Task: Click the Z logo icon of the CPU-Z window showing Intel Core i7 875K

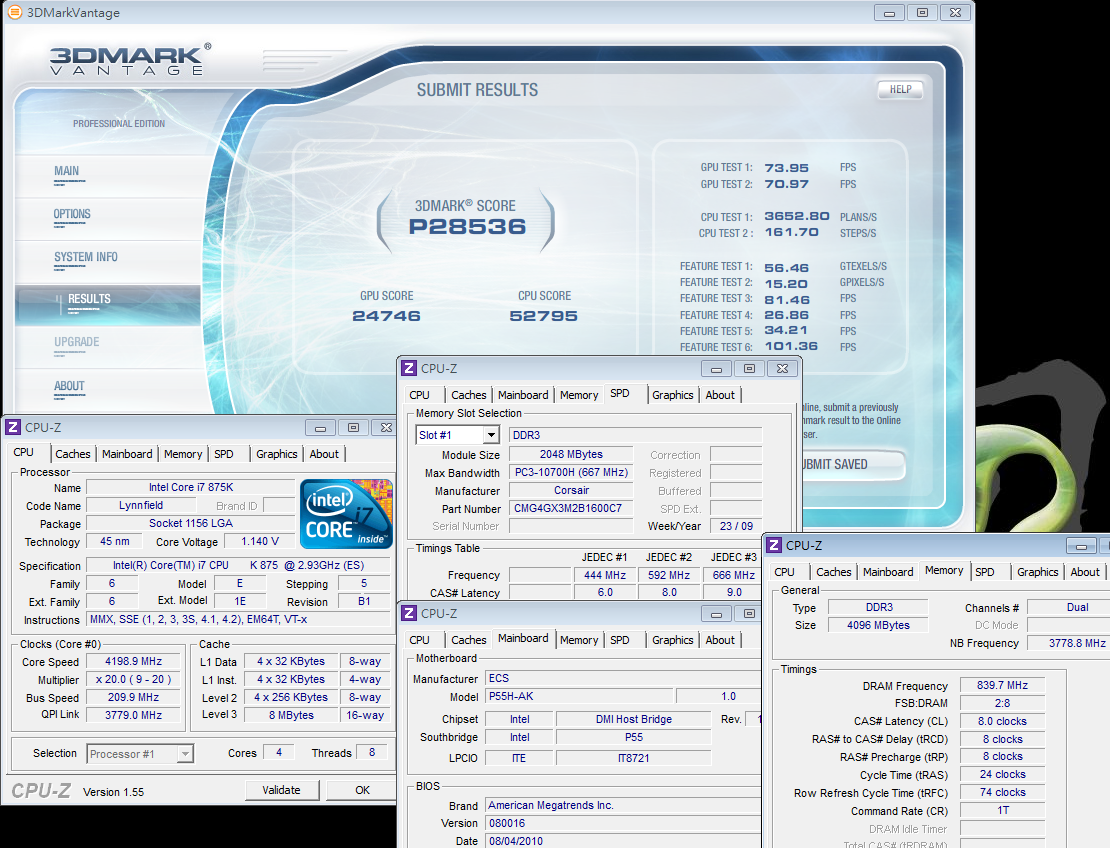Action: [x=13, y=427]
